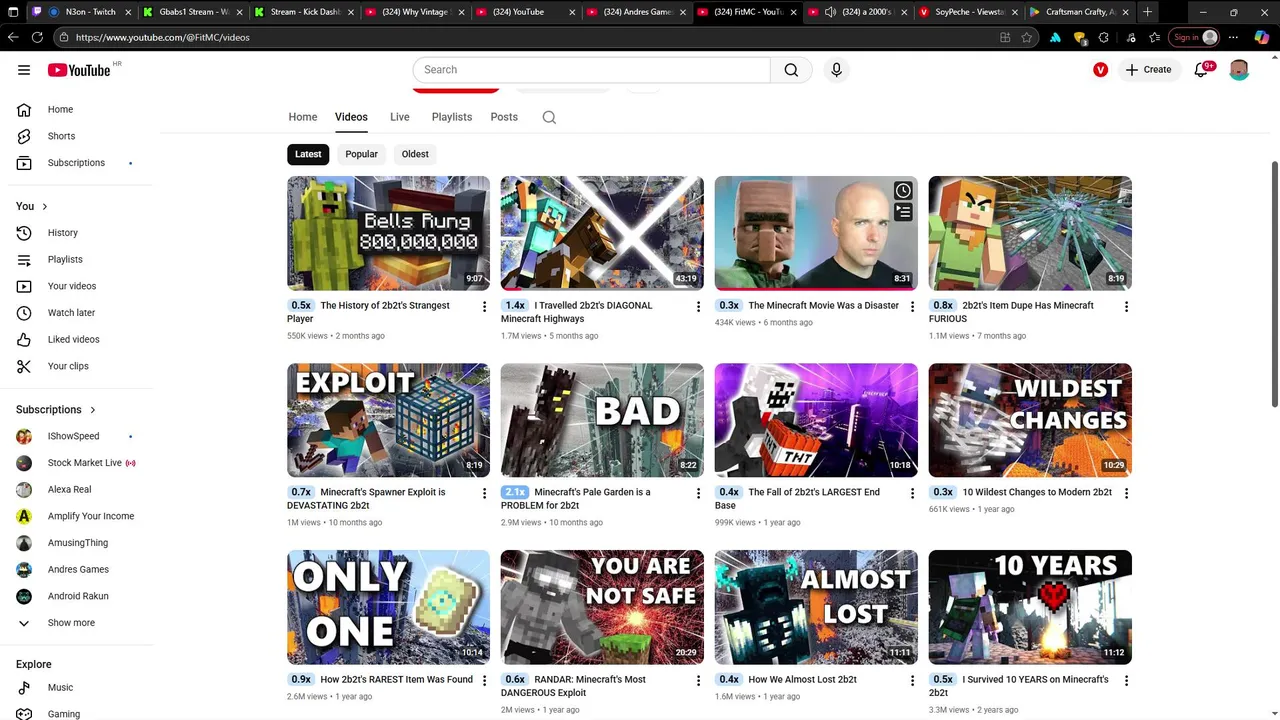This screenshot has width=1280, height=720.
Task: Add page to favorites star
Action: (1027, 37)
